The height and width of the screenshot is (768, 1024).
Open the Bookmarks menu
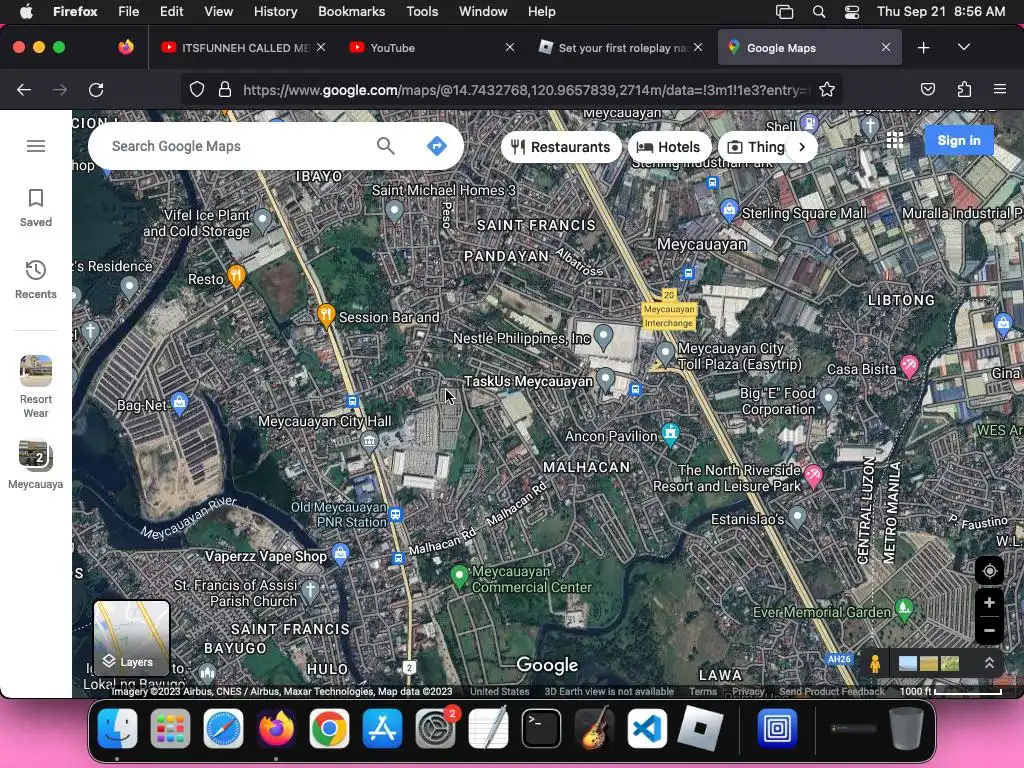point(351,12)
